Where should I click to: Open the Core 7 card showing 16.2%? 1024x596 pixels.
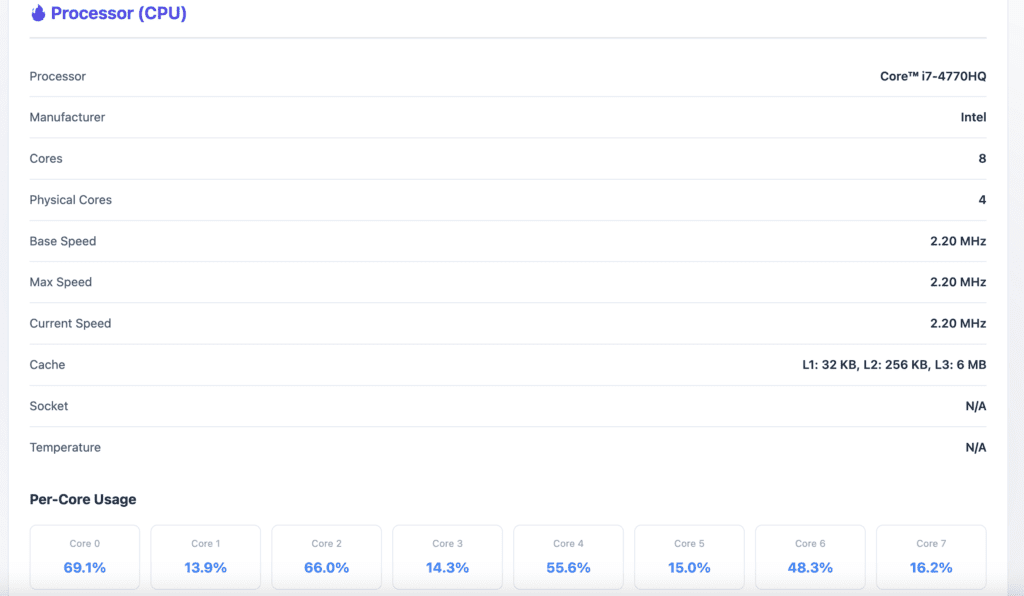[x=931, y=557]
